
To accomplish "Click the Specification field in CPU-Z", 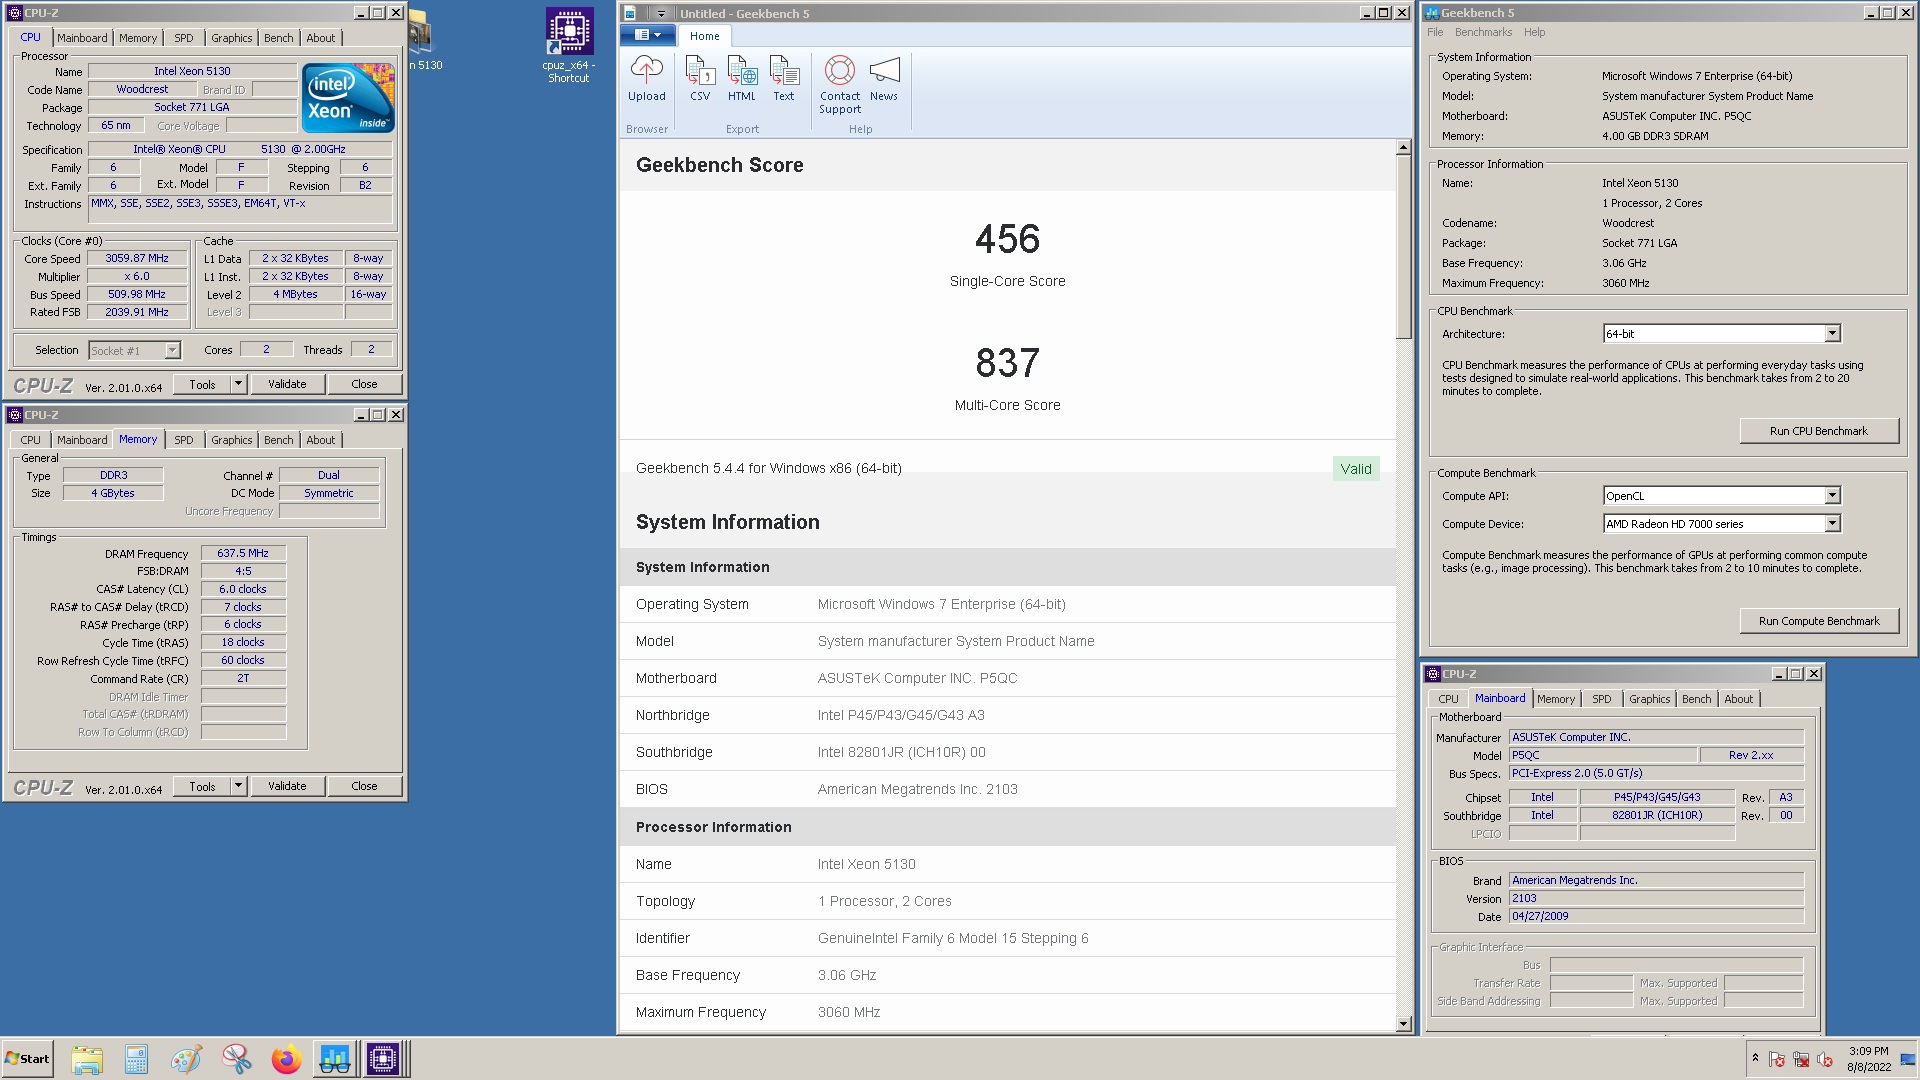I will coord(240,150).
